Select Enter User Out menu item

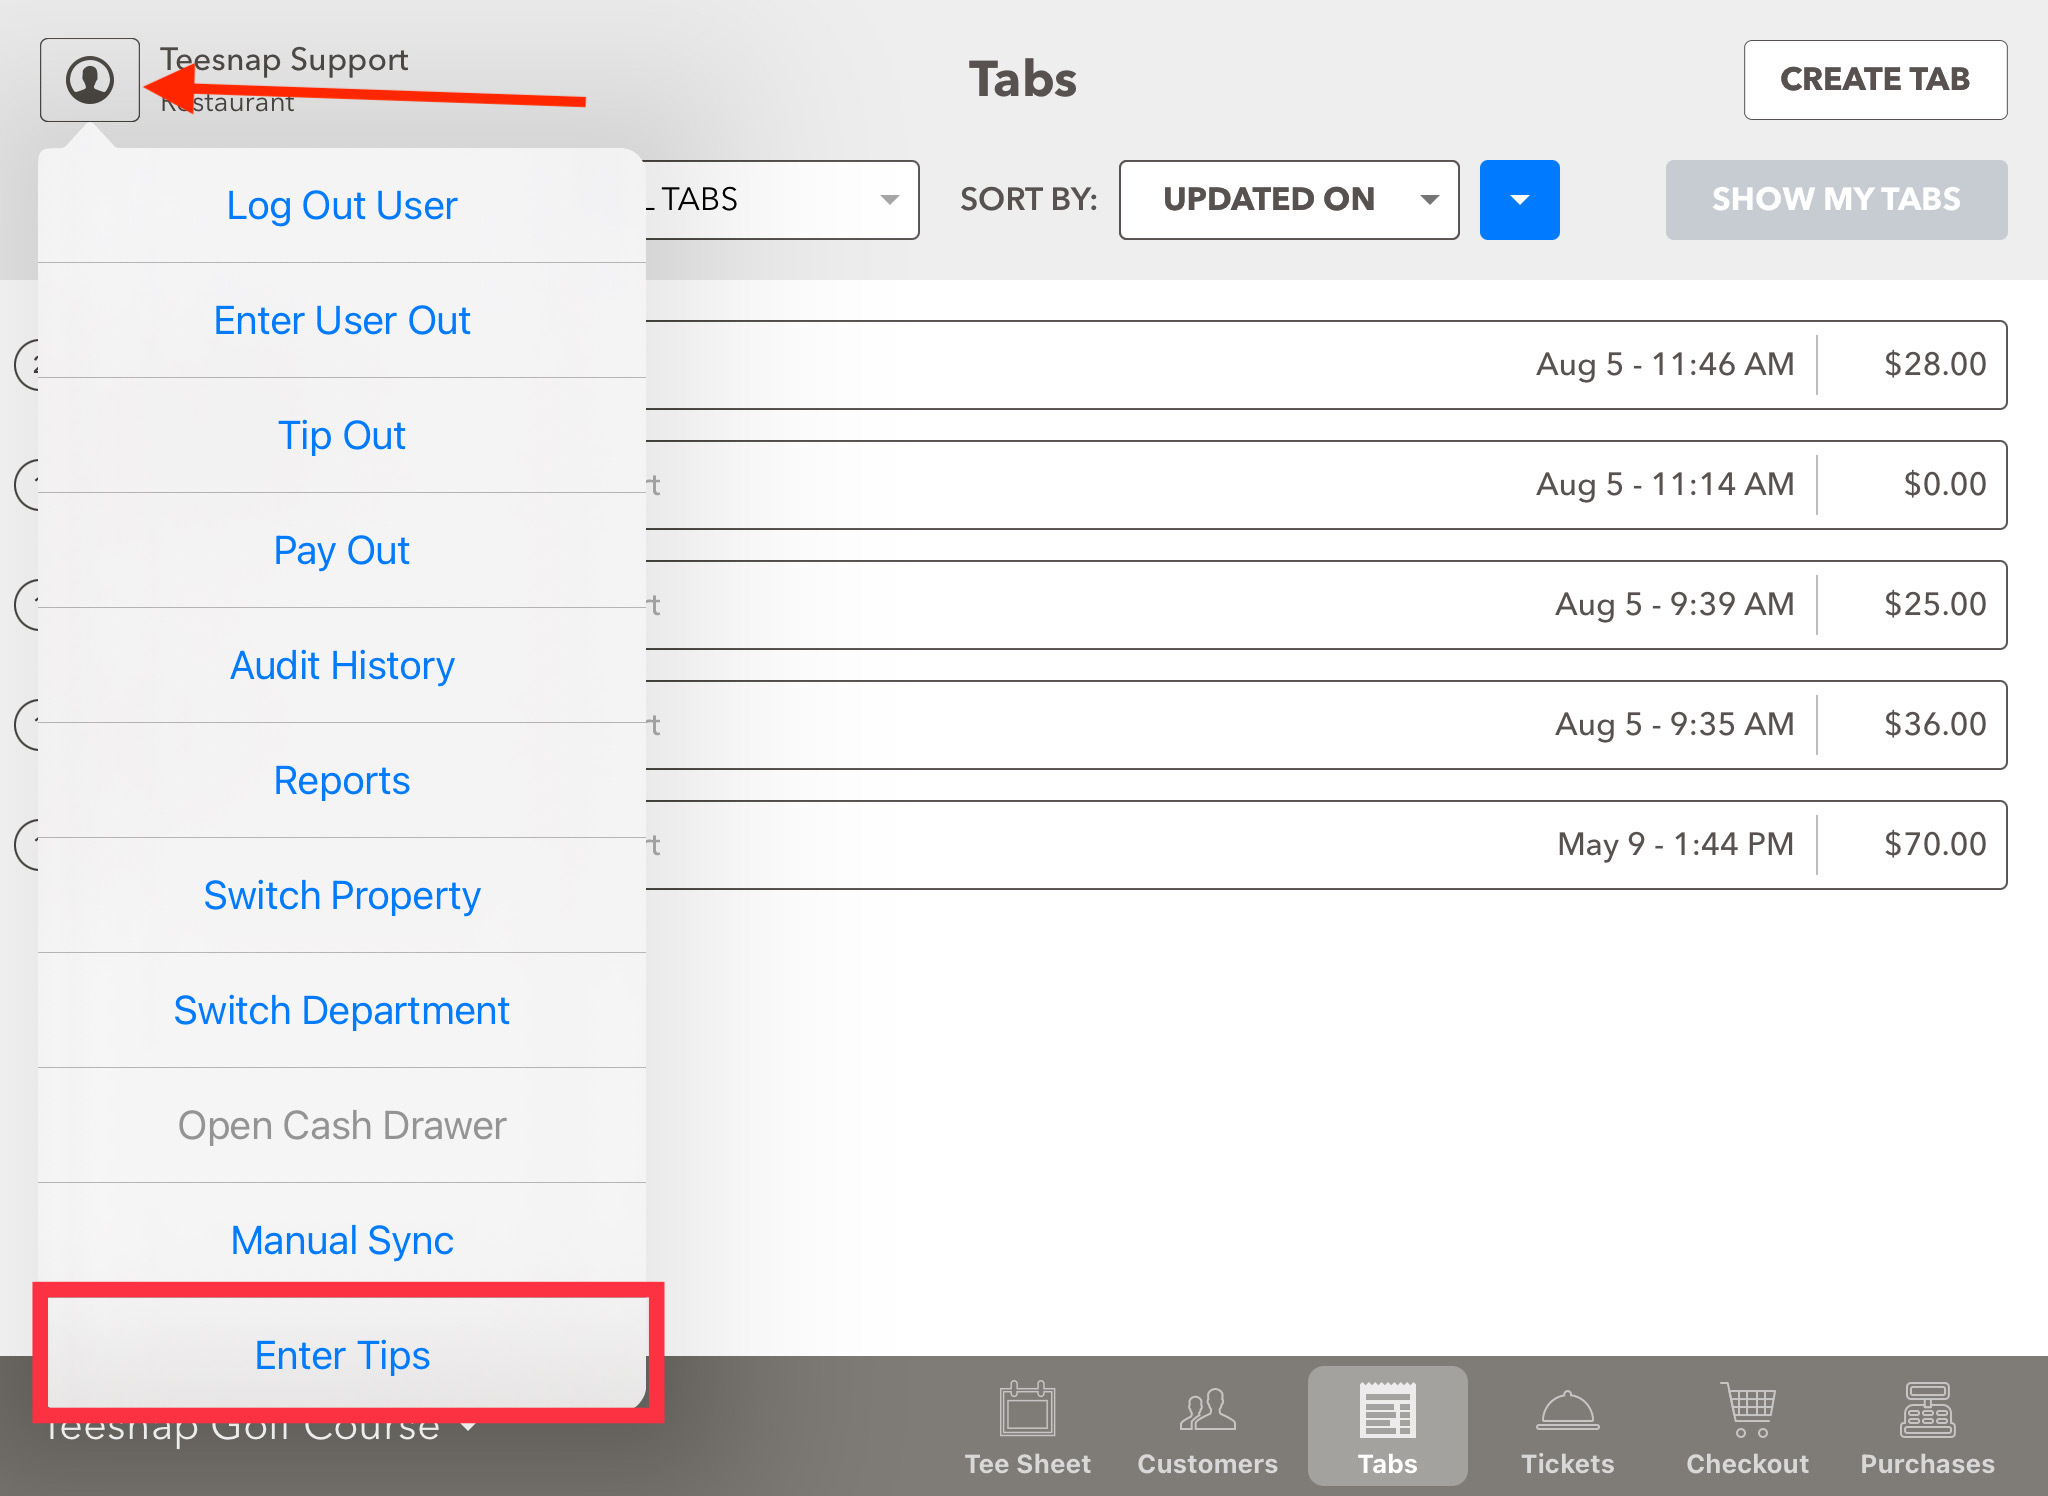pos(342,321)
